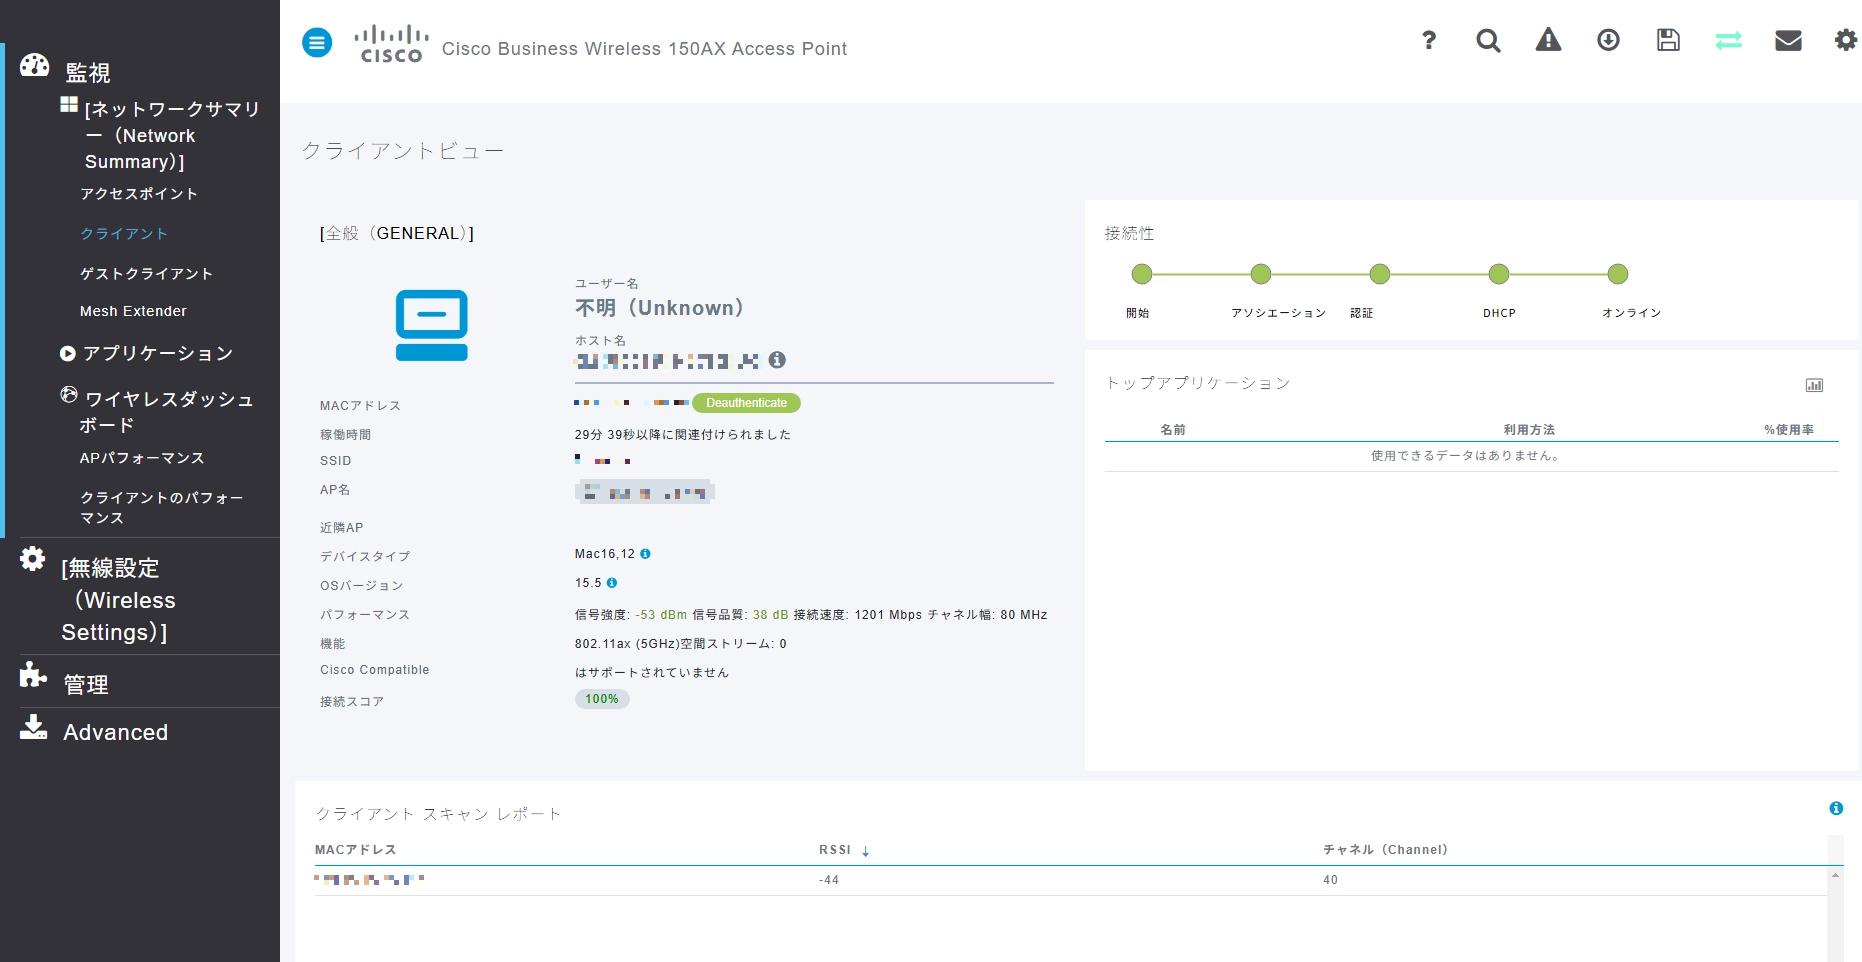Image resolution: width=1862 pixels, height=962 pixels.
Task: Click the info icon in Client Scan Report
Action: click(x=1836, y=808)
